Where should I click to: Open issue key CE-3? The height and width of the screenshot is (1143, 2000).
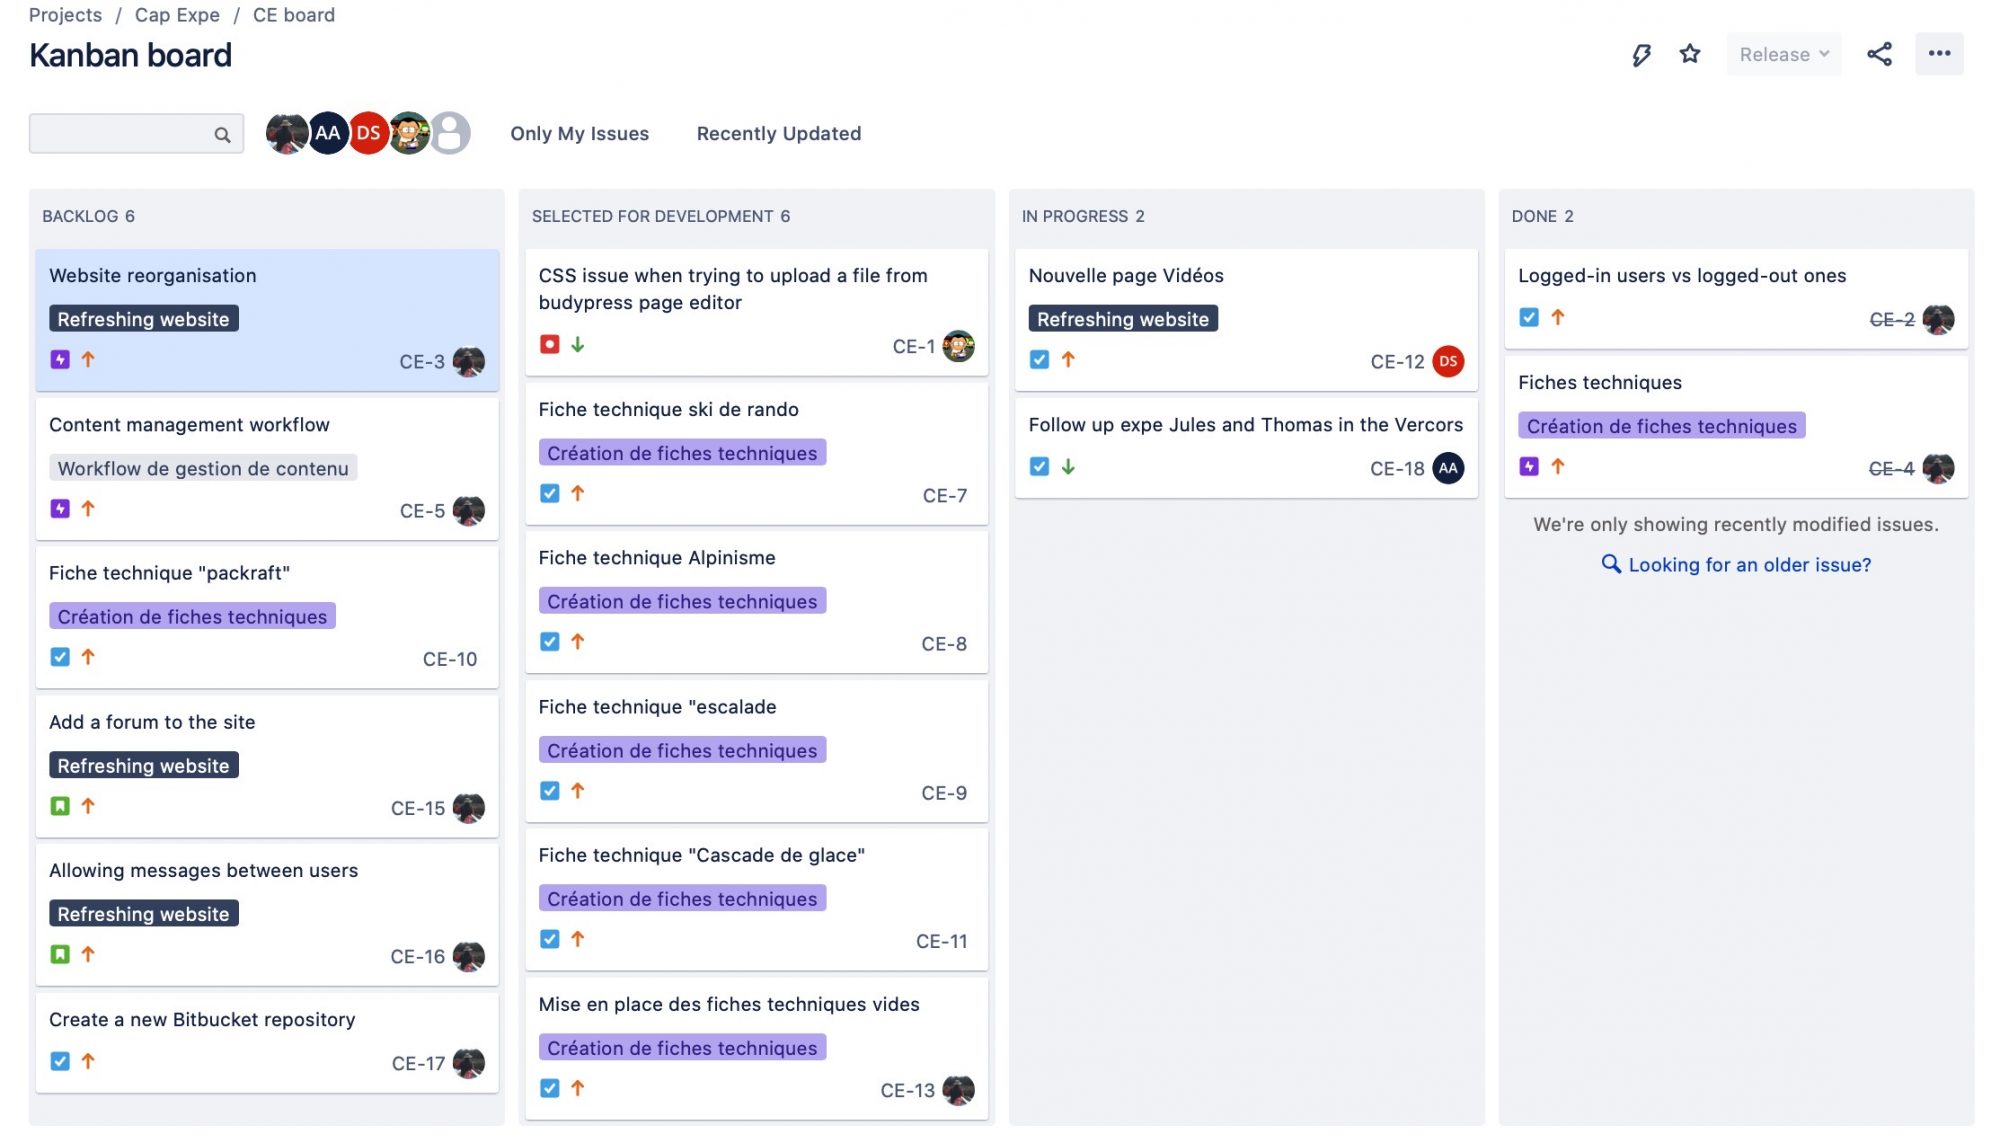coord(422,361)
